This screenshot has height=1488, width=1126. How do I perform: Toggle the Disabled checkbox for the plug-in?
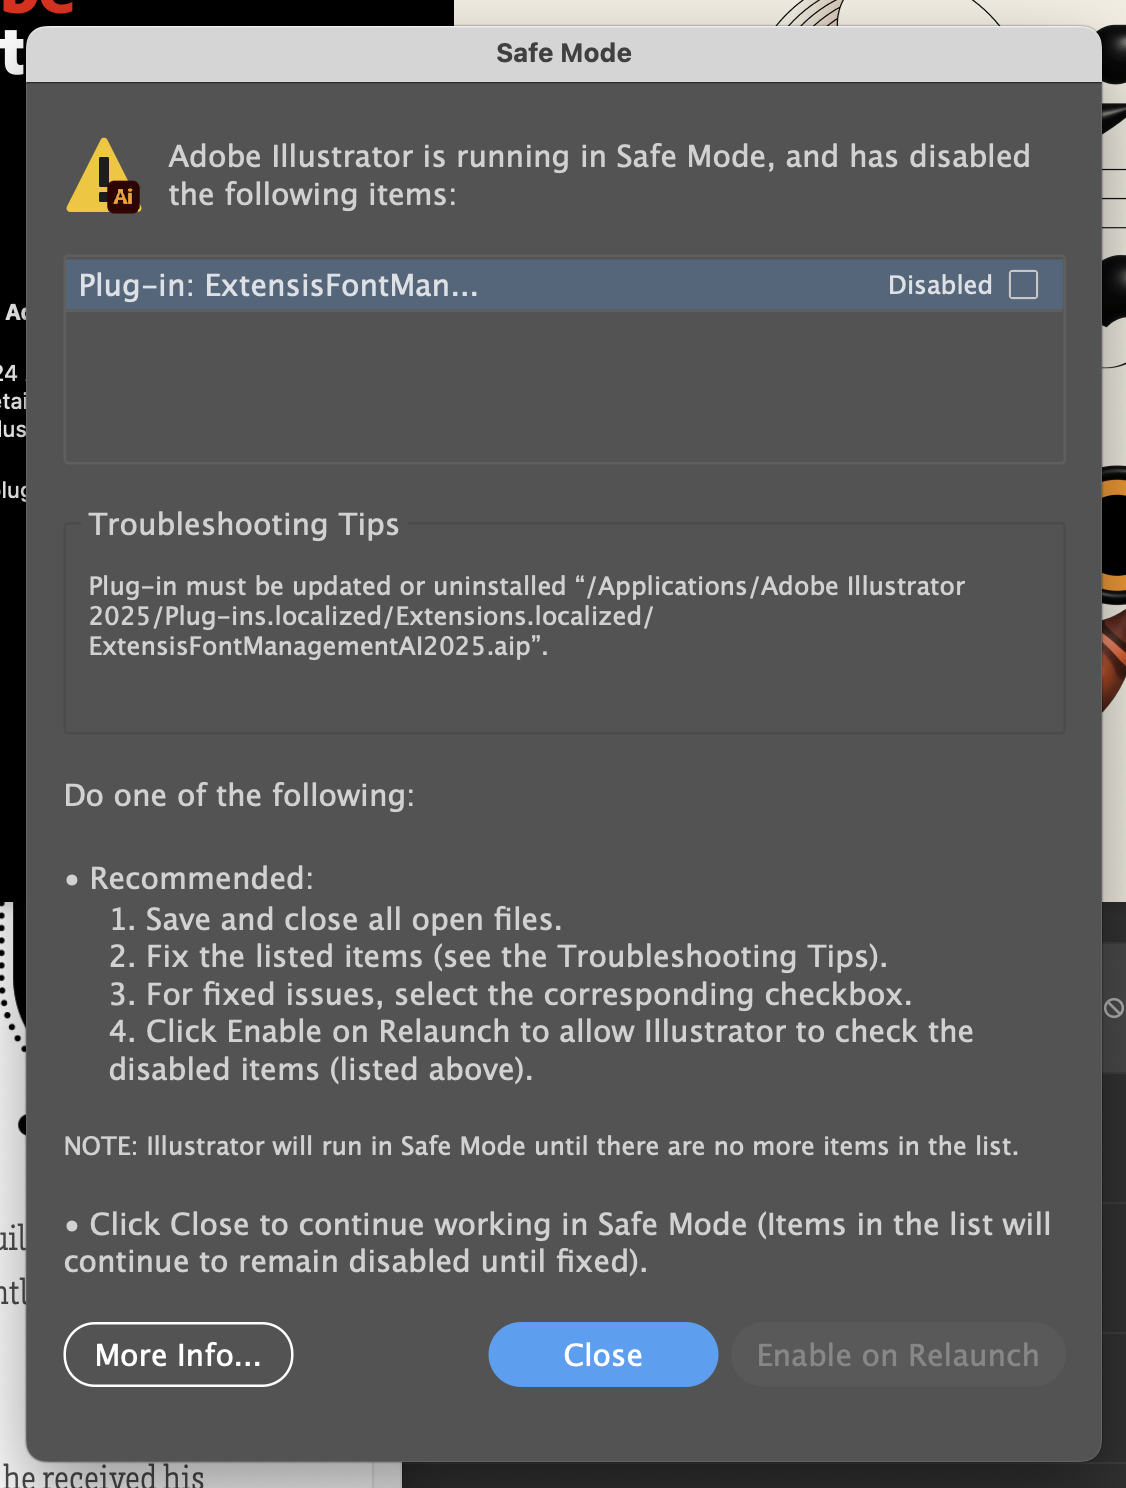1024,286
